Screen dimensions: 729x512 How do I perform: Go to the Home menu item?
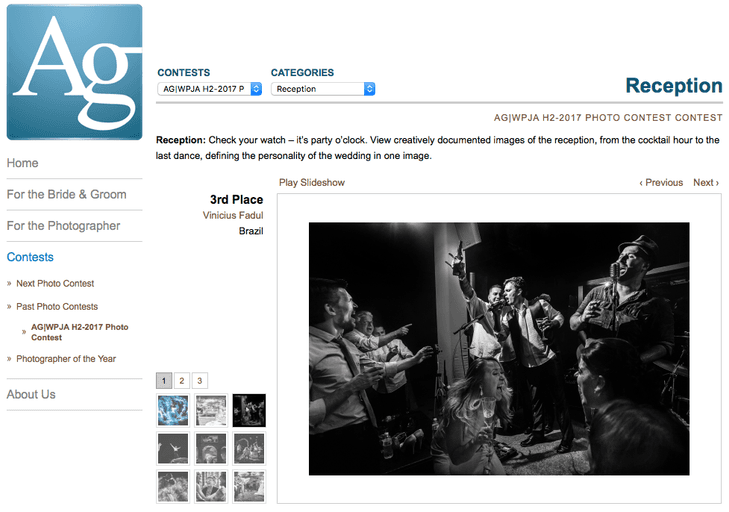pyautogui.click(x=22, y=163)
